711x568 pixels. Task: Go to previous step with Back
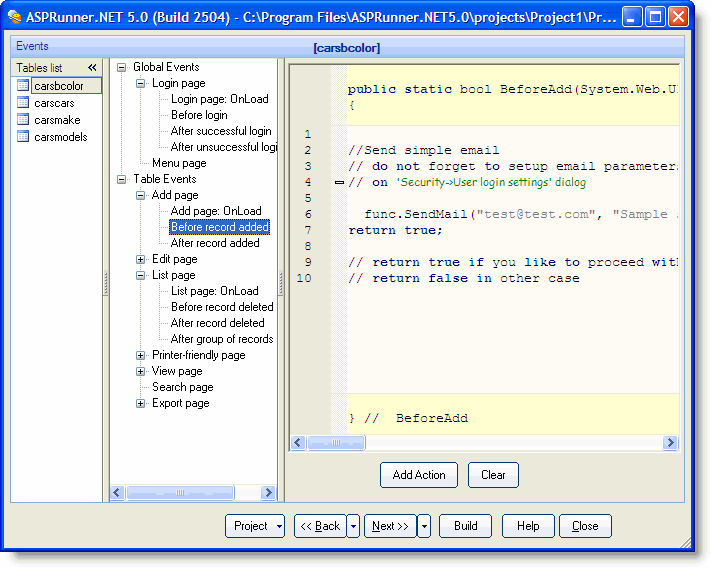[x=320, y=526]
